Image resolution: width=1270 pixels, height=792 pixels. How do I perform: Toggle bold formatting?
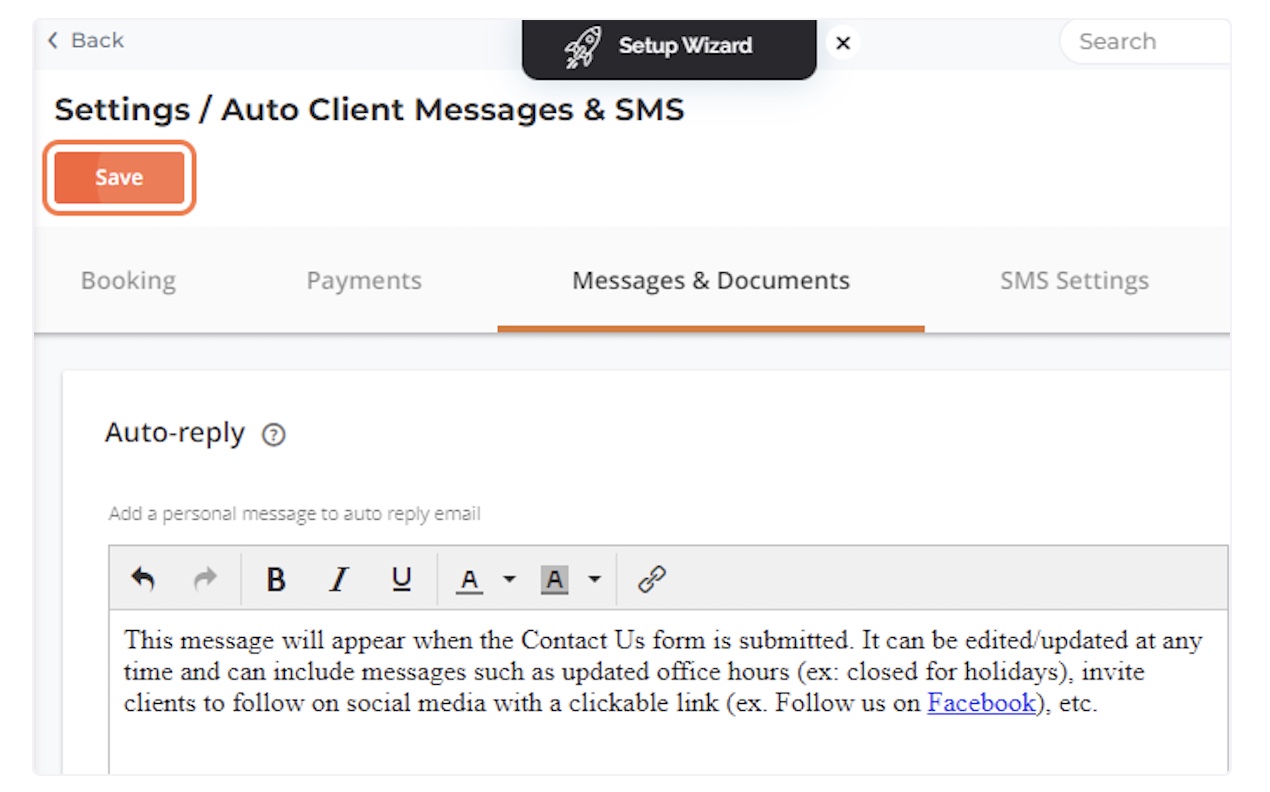[276, 579]
